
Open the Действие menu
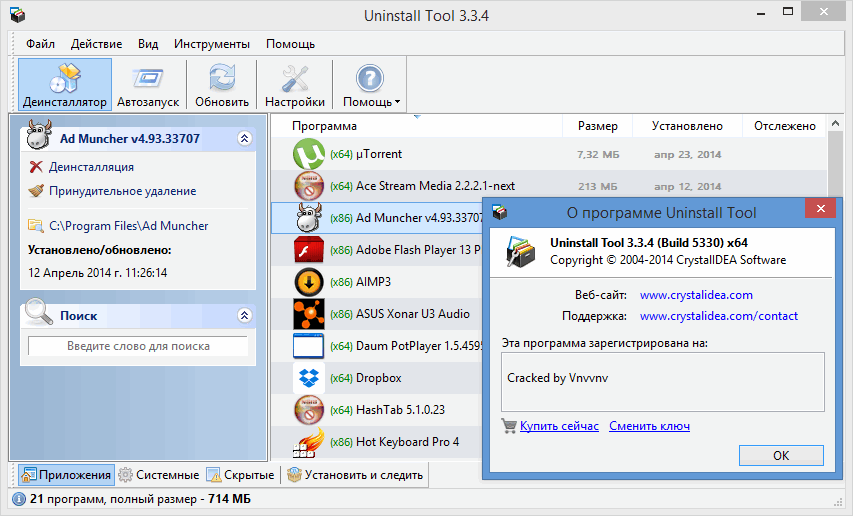click(x=96, y=44)
